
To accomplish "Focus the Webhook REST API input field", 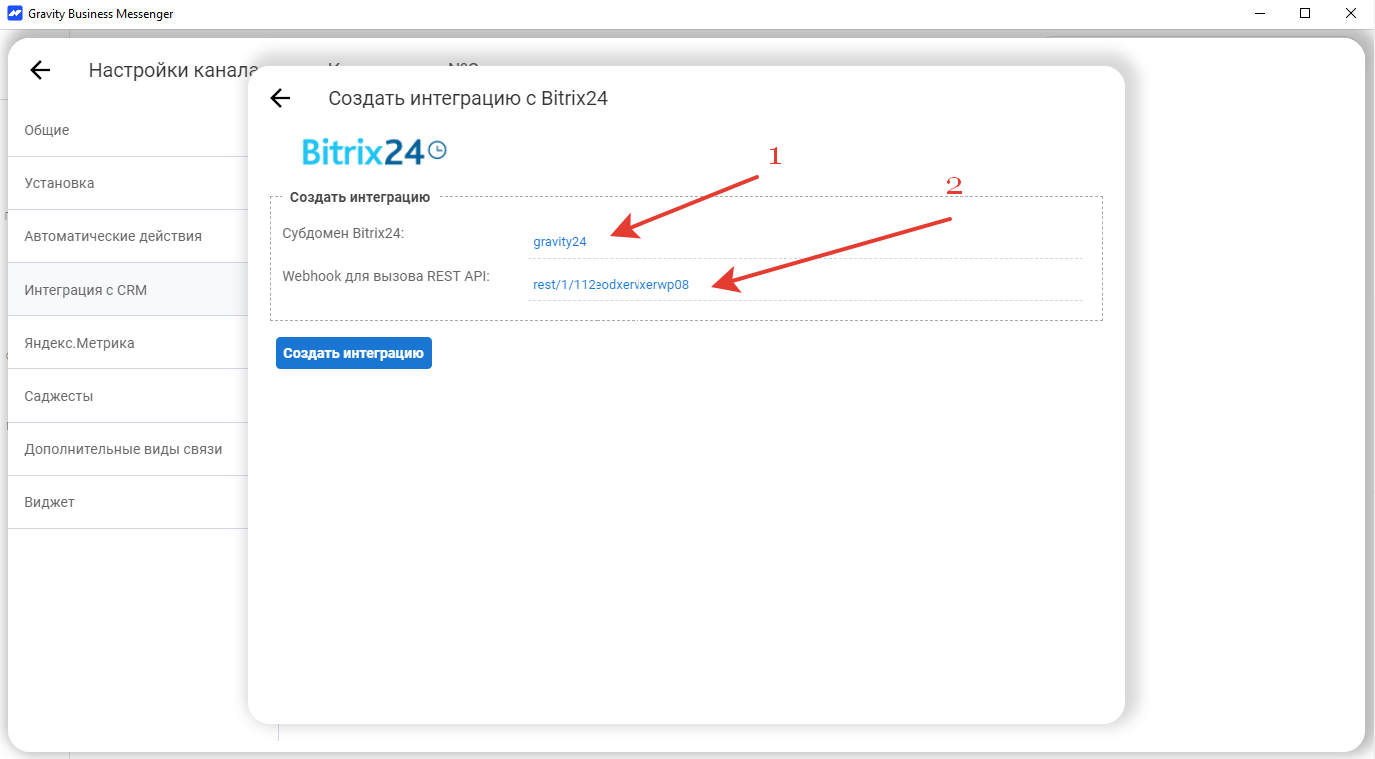I will 805,285.
